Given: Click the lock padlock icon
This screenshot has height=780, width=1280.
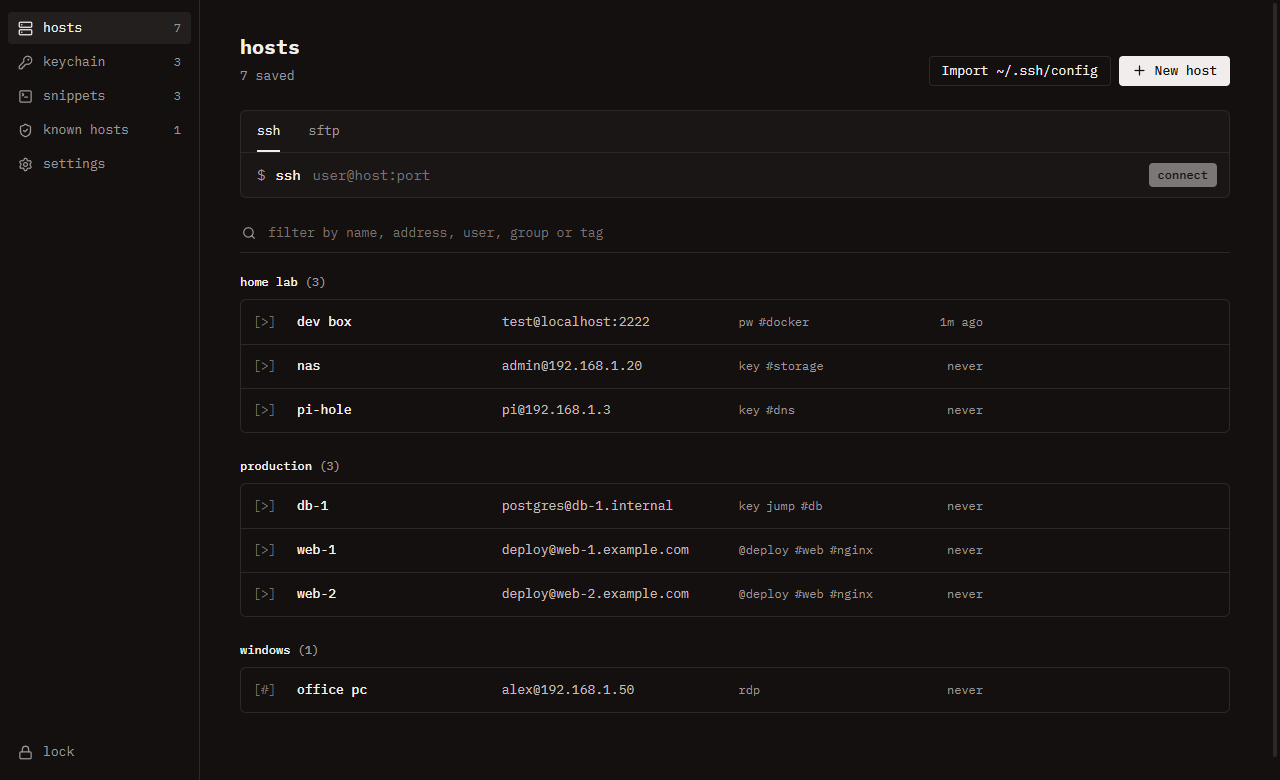Looking at the screenshot, I should pyautogui.click(x=26, y=752).
